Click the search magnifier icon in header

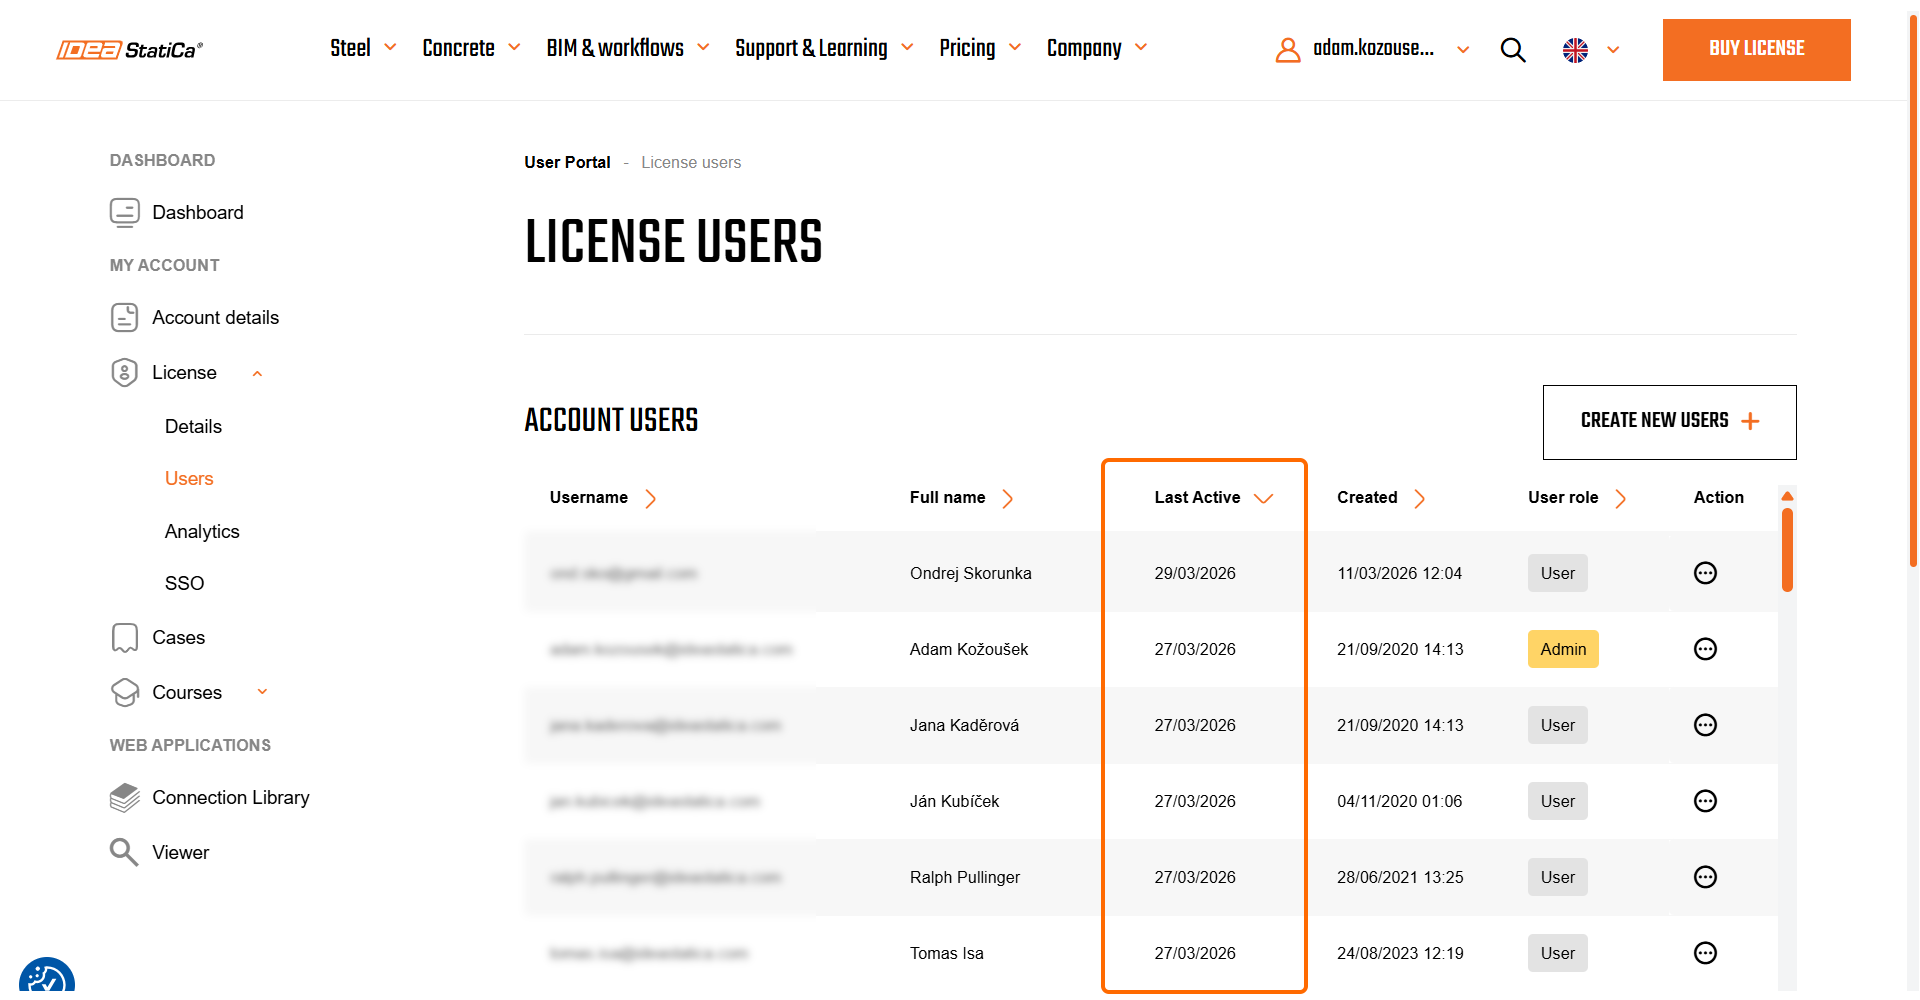pyautogui.click(x=1512, y=50)
